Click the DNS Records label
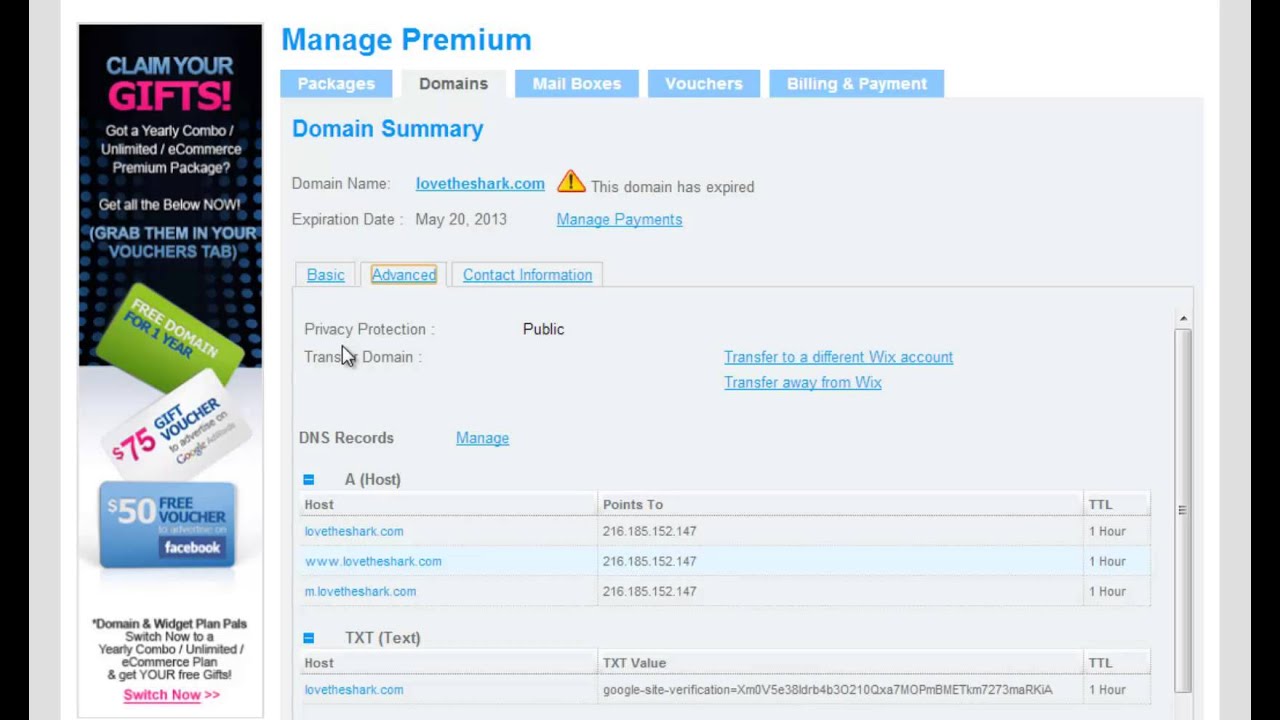Screen dimensions: 1280x720 tap(346, 438)
